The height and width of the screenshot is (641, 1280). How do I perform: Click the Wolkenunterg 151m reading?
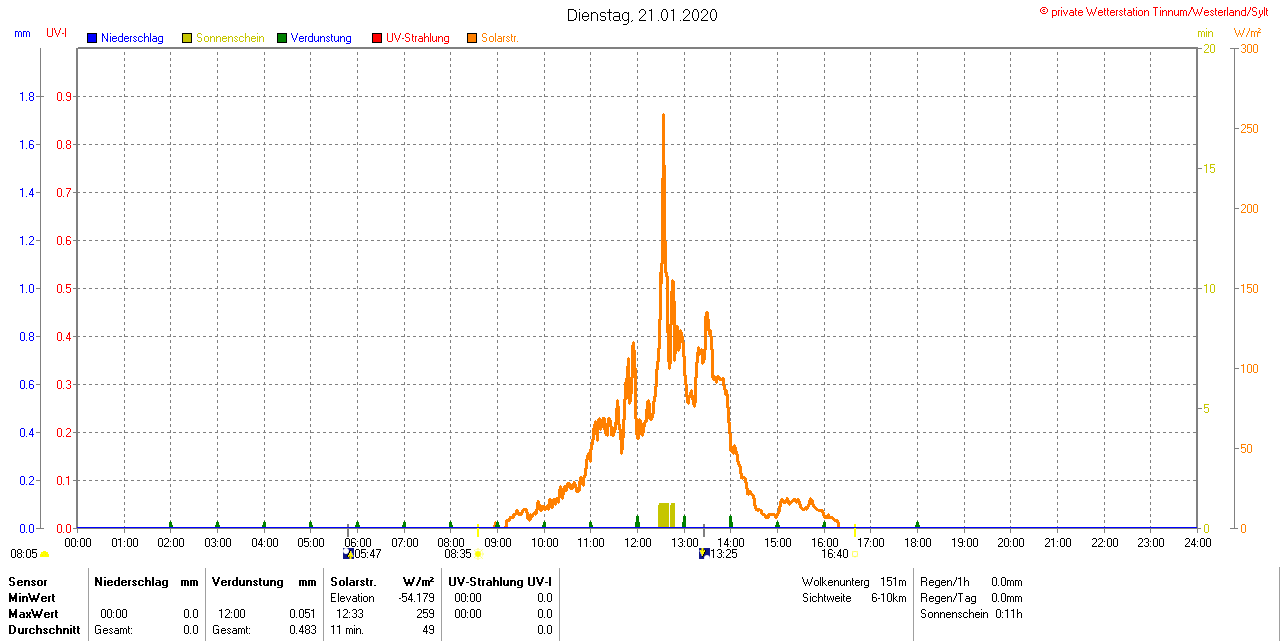[x=854, y=581]
